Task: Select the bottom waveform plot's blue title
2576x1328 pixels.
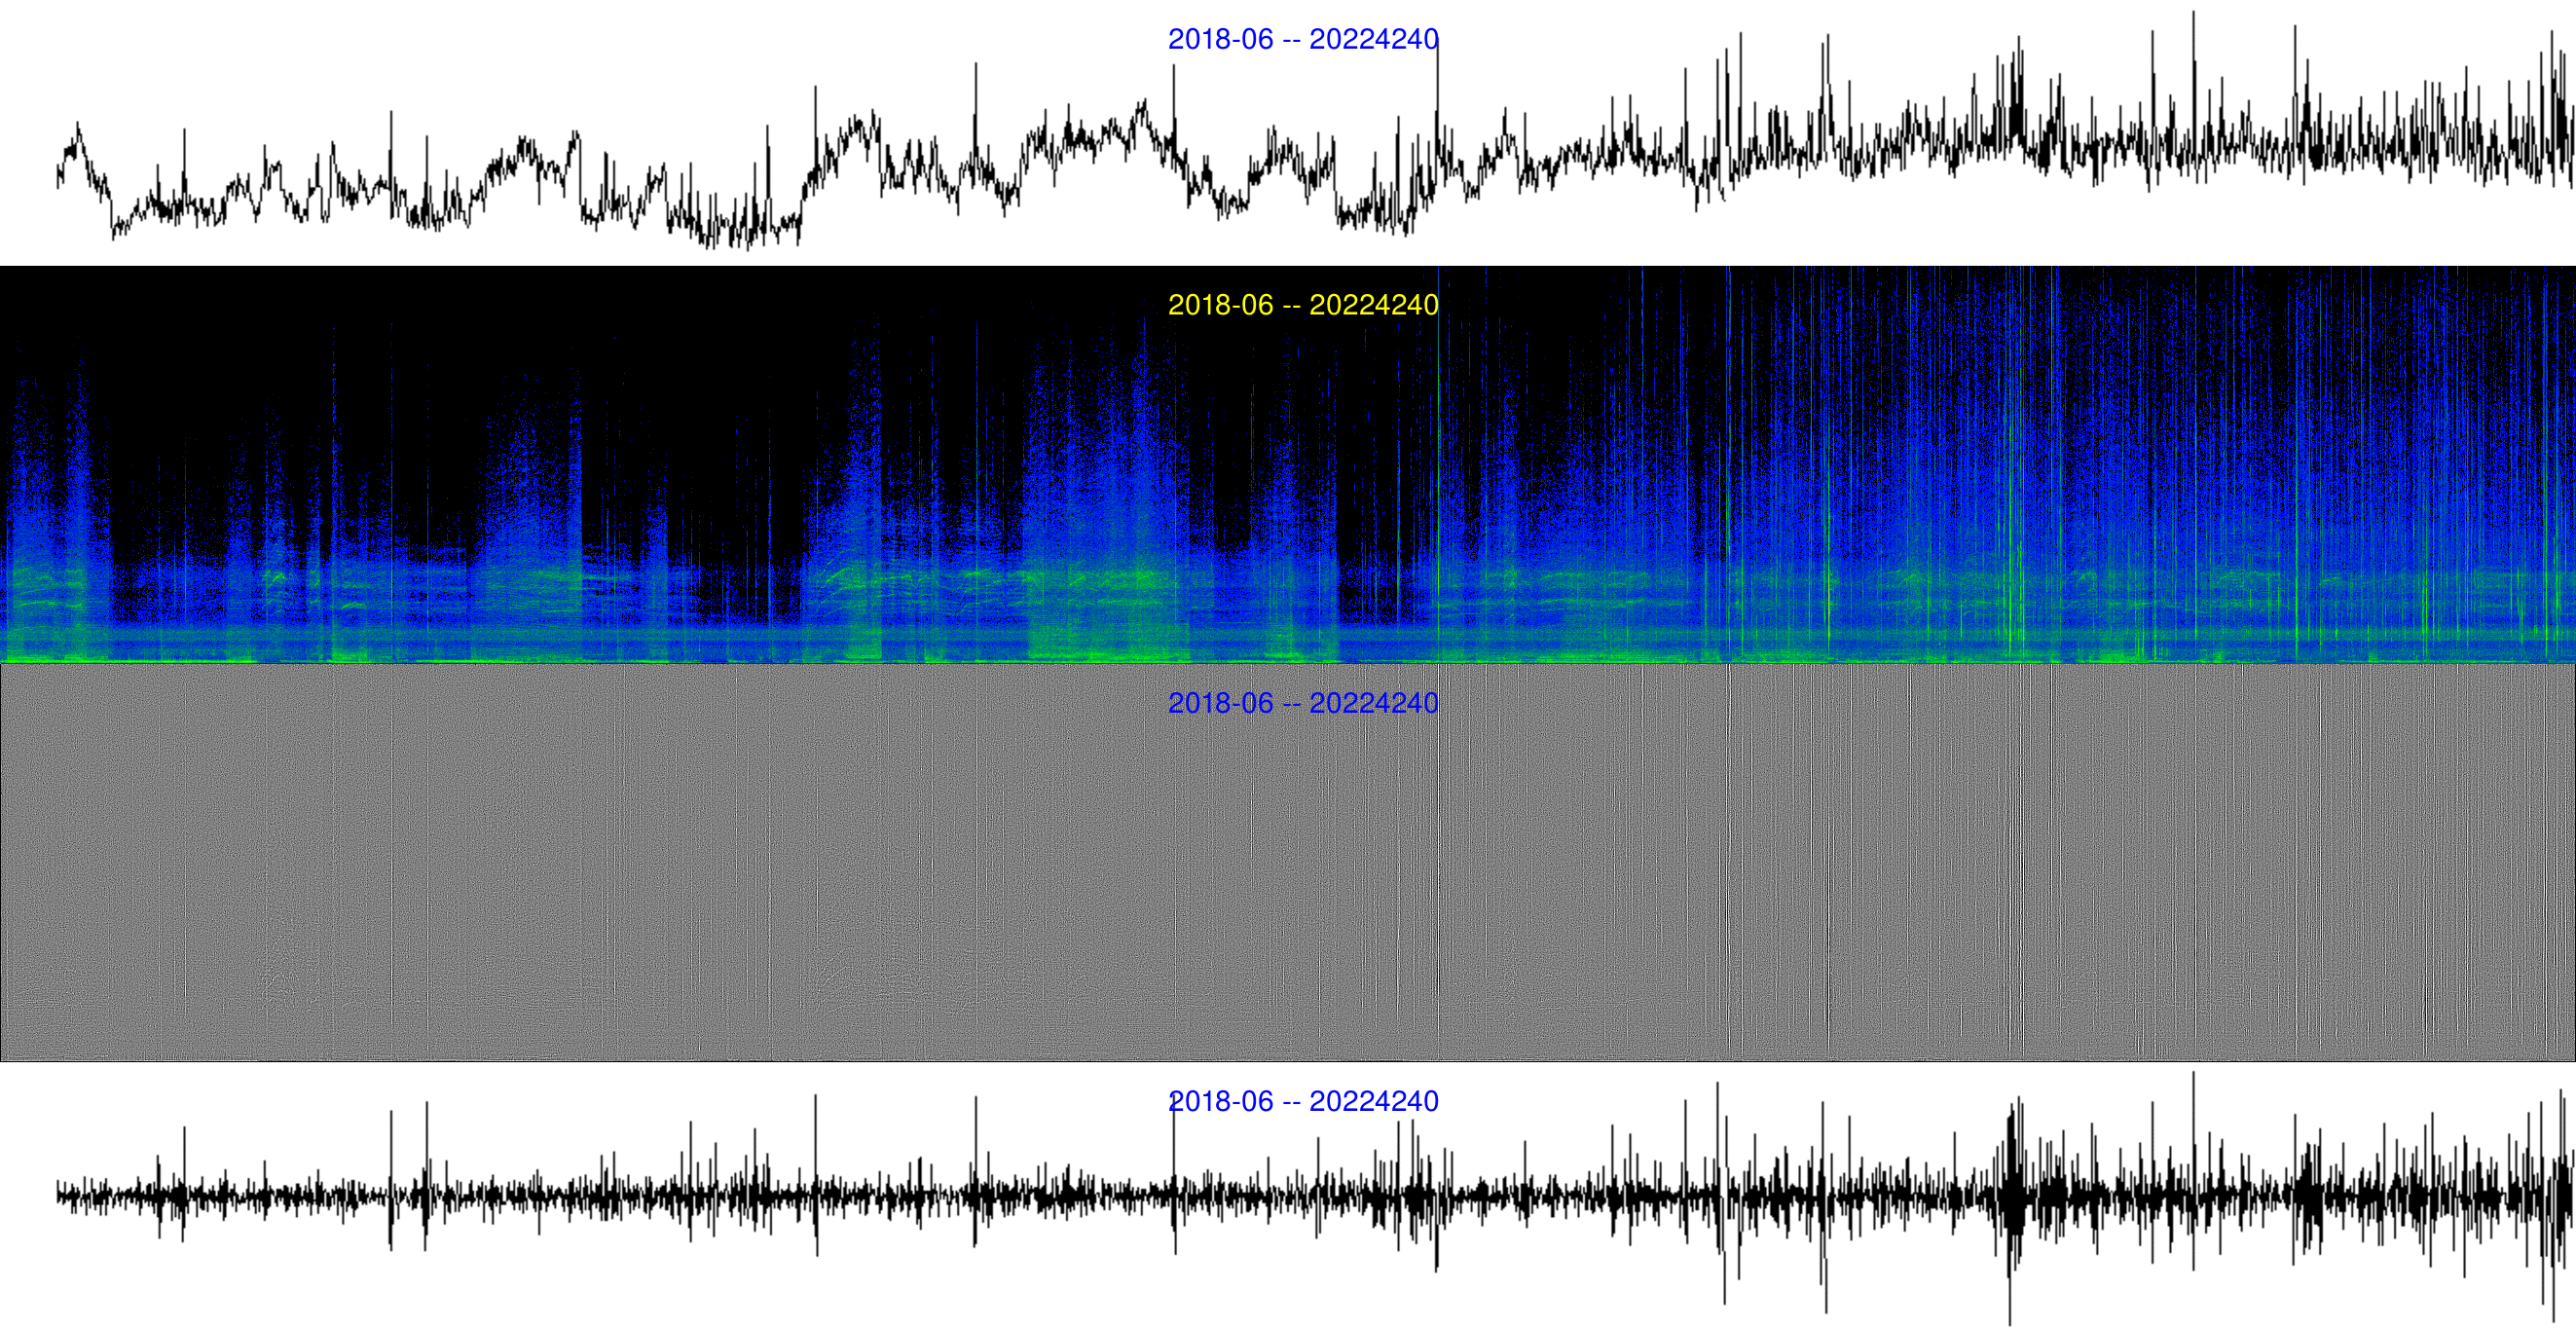Action: tap(1303, 1101)
